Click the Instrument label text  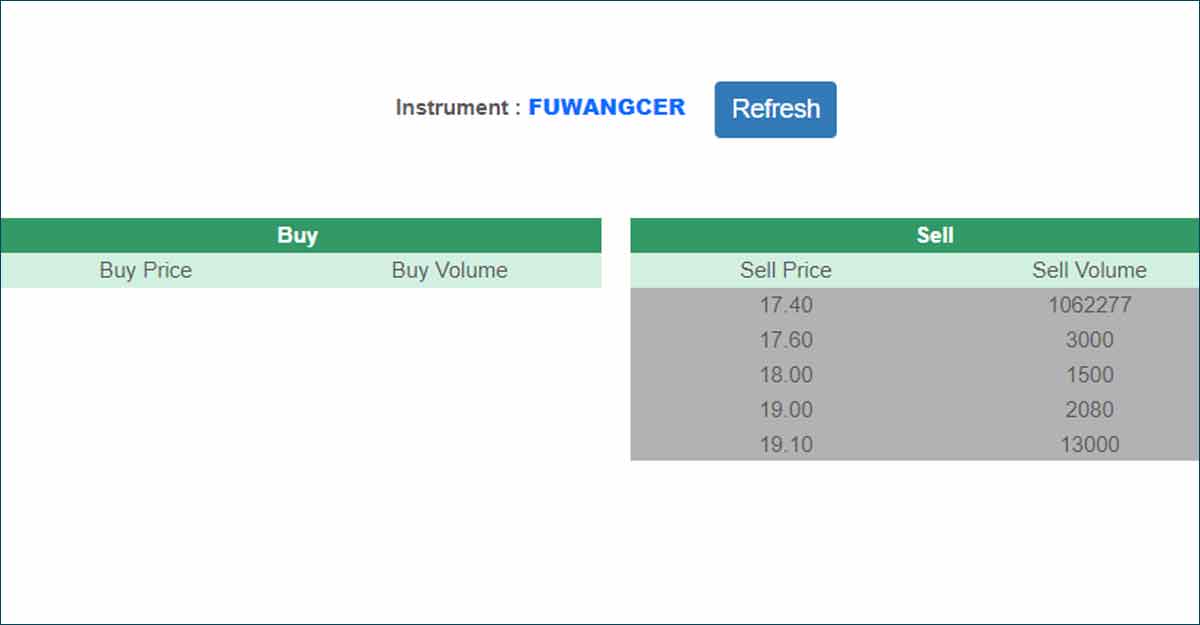point(457,108)
